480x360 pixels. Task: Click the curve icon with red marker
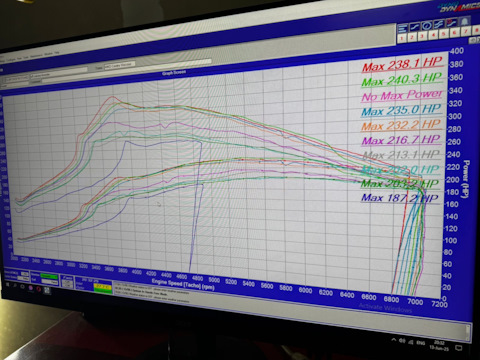[451, 23]
